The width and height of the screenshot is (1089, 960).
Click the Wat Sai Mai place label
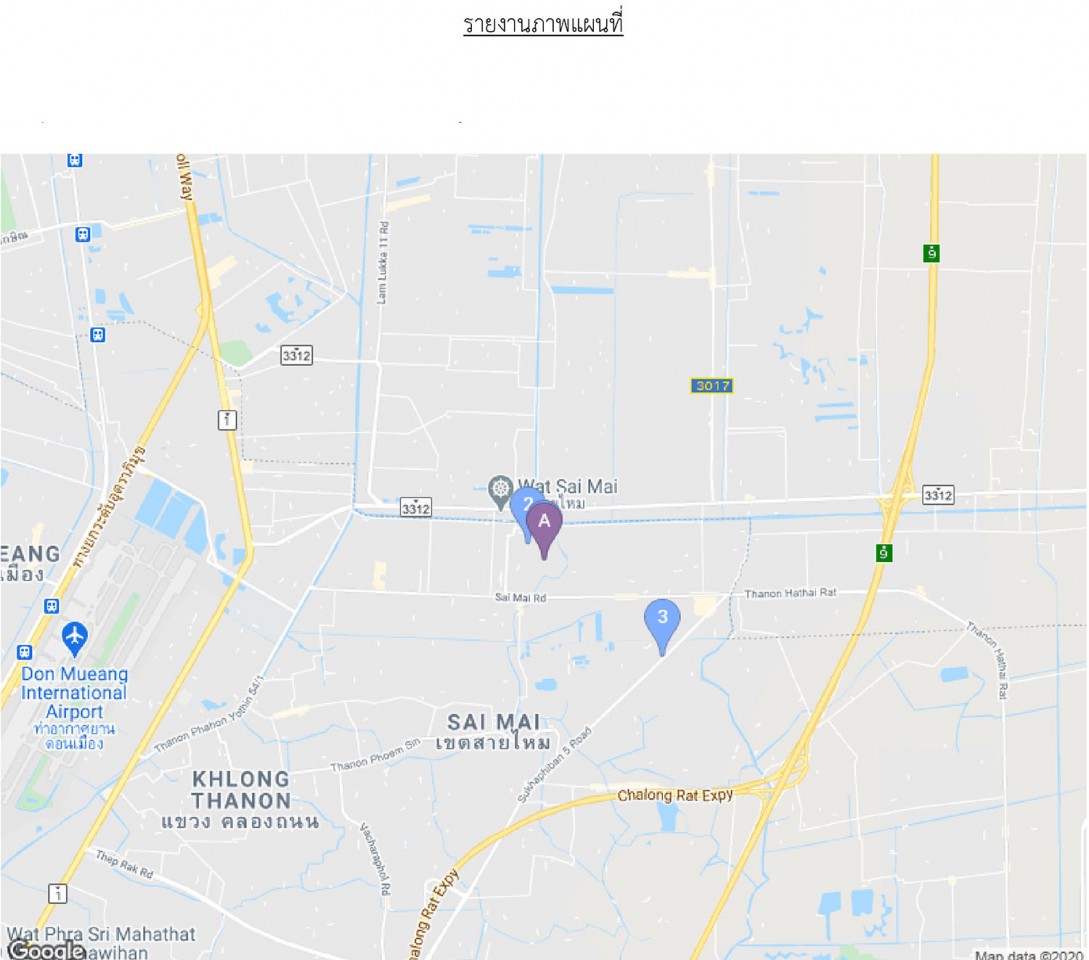pos(567,486)
